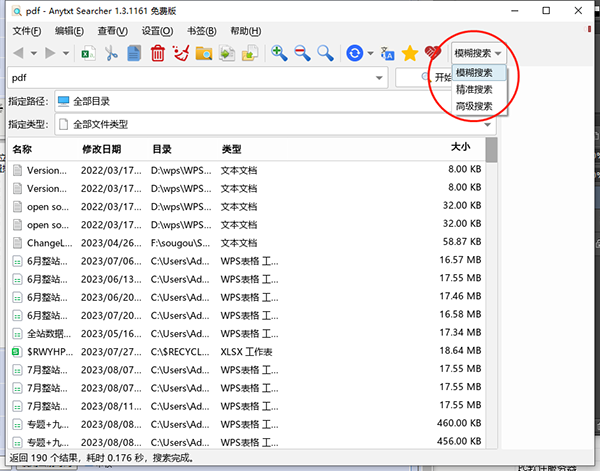Click the 开始 search button
This screenshot has height=471, width=600.
click(424, 78)
